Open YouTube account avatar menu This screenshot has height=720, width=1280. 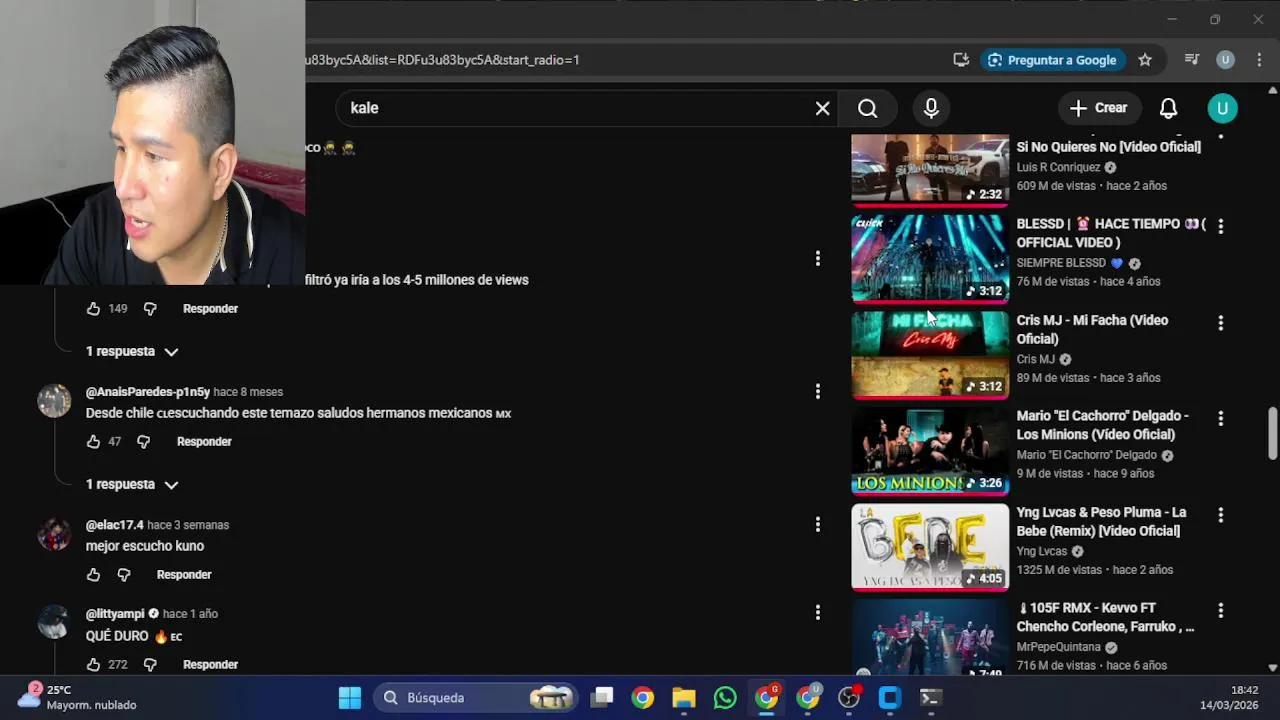click(x=1222, y=108)
